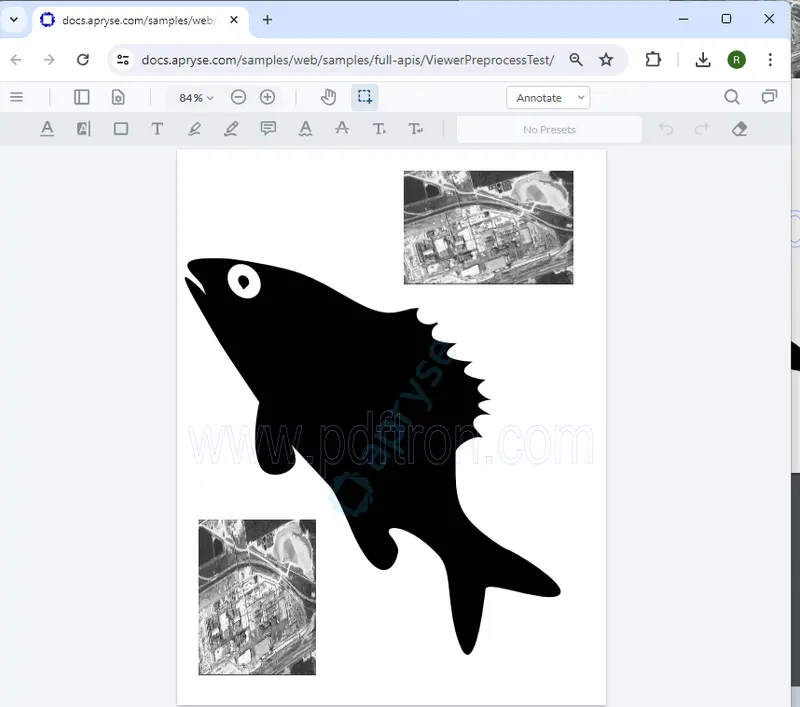Select the Rectangle annotation tool
The image size is (800, 707).
coord(121,128)
